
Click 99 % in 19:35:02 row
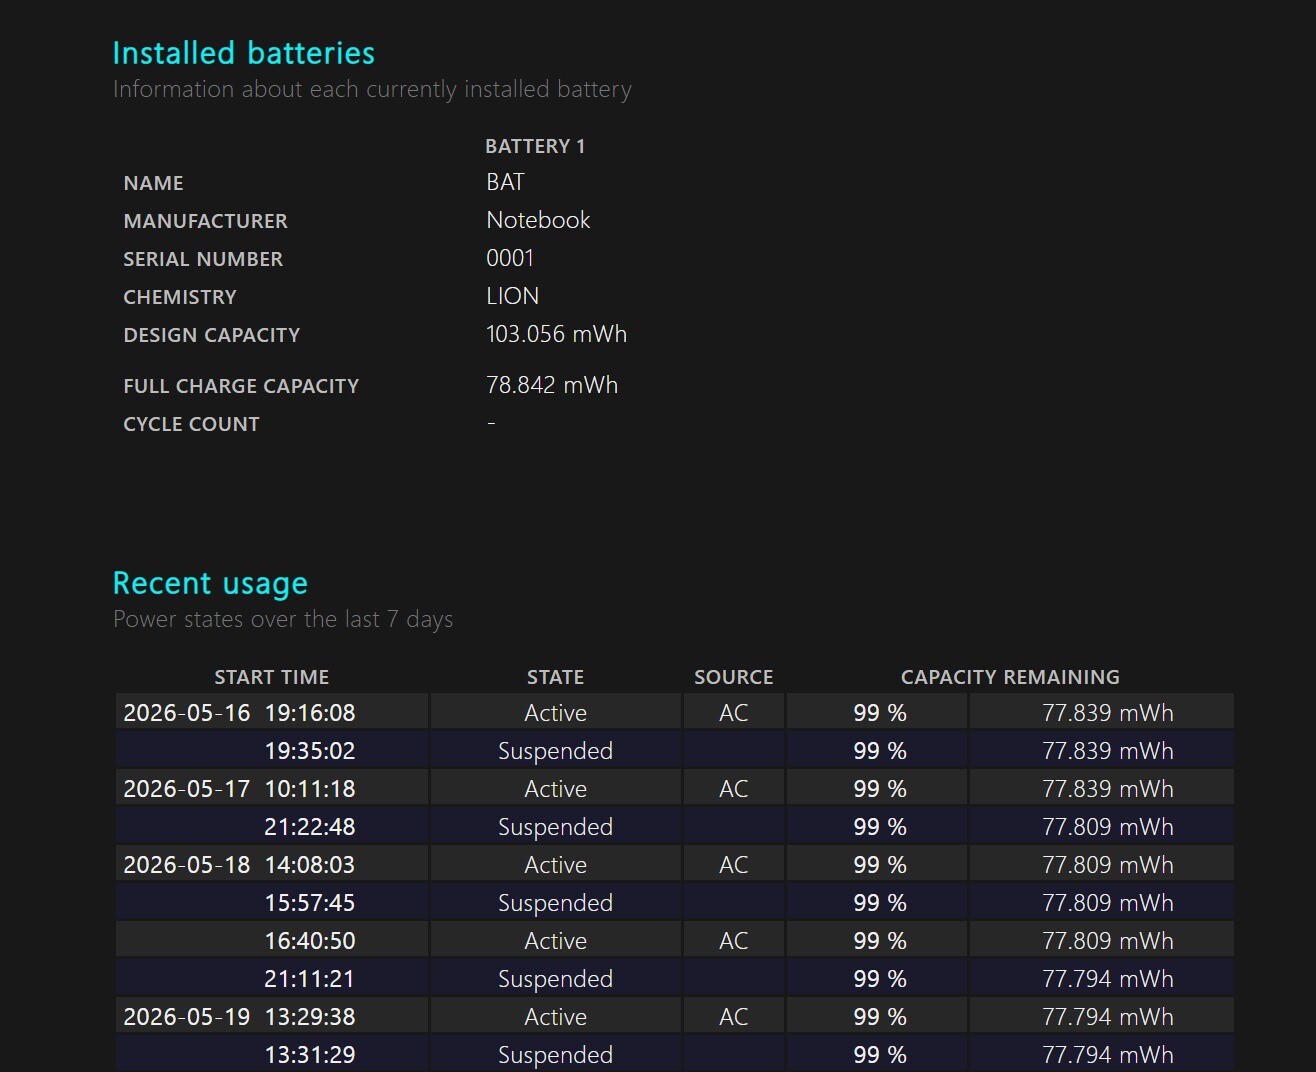pos(877,749)
